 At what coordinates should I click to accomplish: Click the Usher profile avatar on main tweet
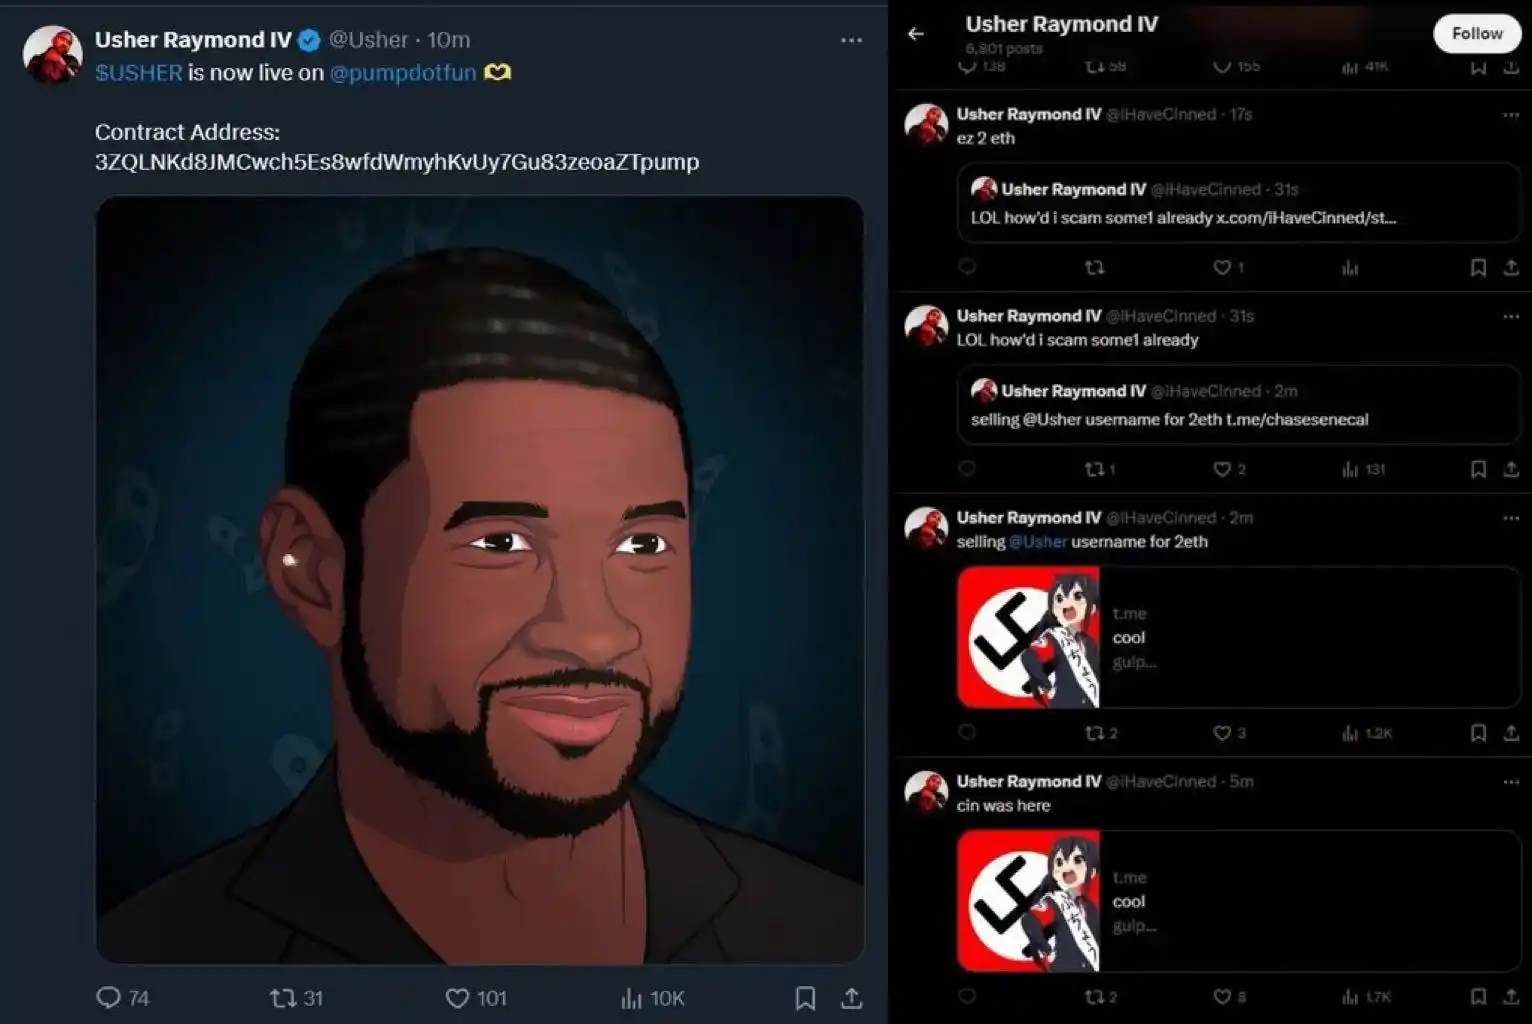point(52,54)
